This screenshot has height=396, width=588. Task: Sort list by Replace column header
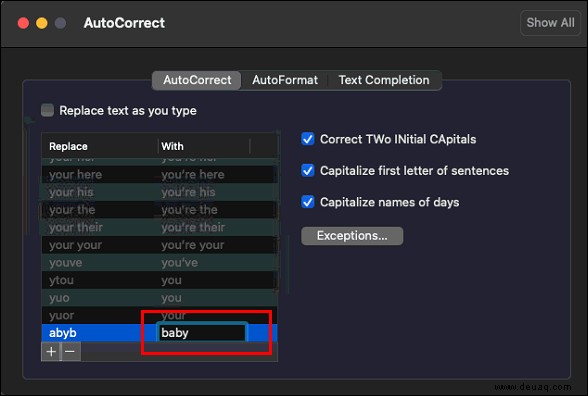click(x=99, y=146)
